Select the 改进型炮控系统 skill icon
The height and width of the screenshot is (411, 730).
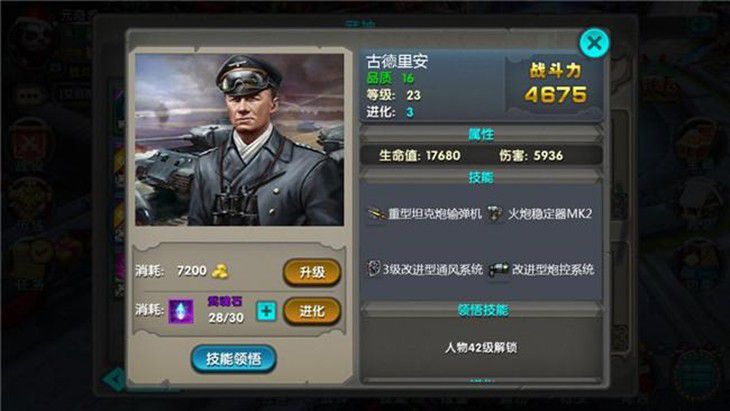[498, 270]
